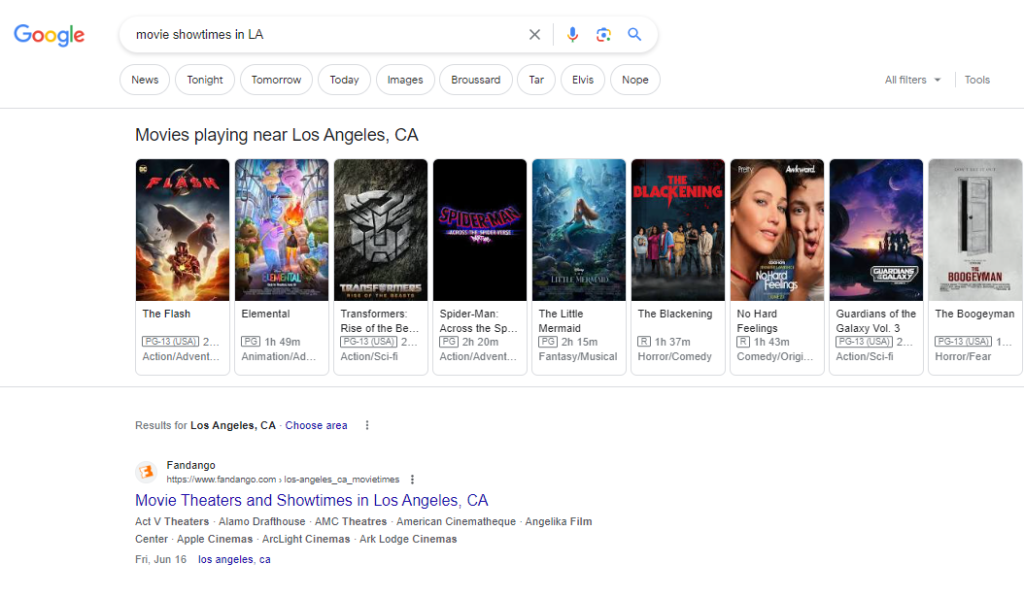This screenshot has height=597, width=1024.
Task: Open the Spider-Man Across the Spider-Verse poster
Action: click(480, 230)
